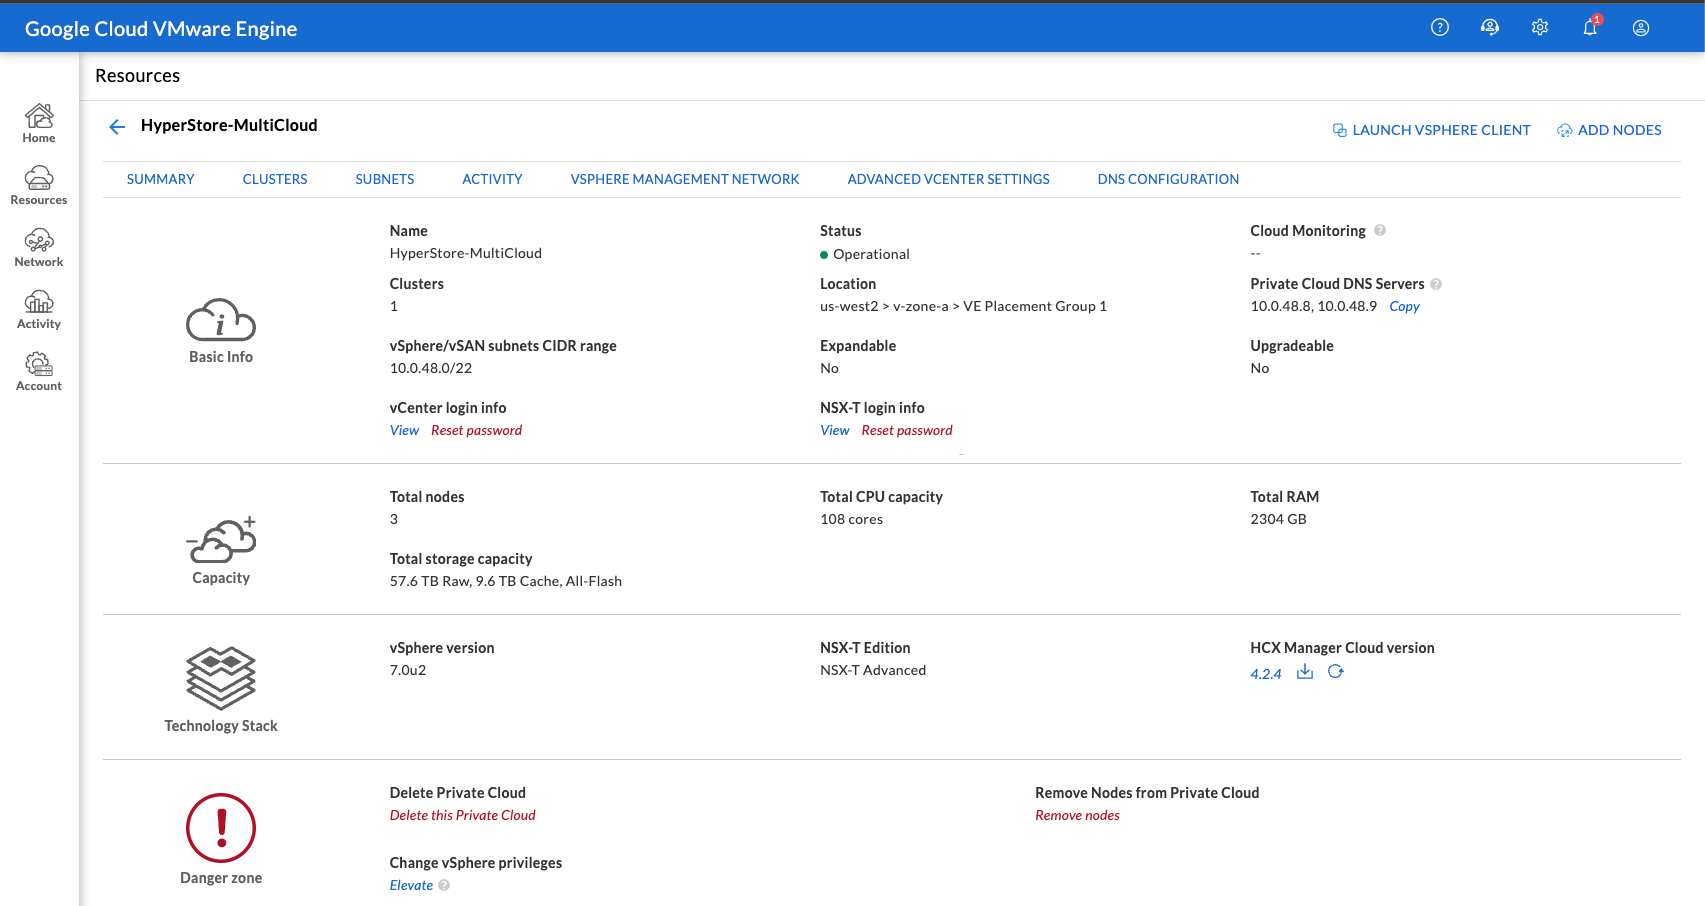This screenshot has height=906, width=1705.
Task: Open the settings gear icon
Action: click(x=1540, y=28)
